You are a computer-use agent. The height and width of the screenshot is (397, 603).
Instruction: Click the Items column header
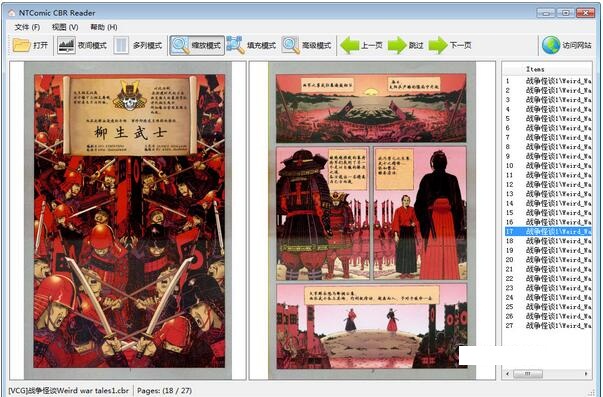535,69
